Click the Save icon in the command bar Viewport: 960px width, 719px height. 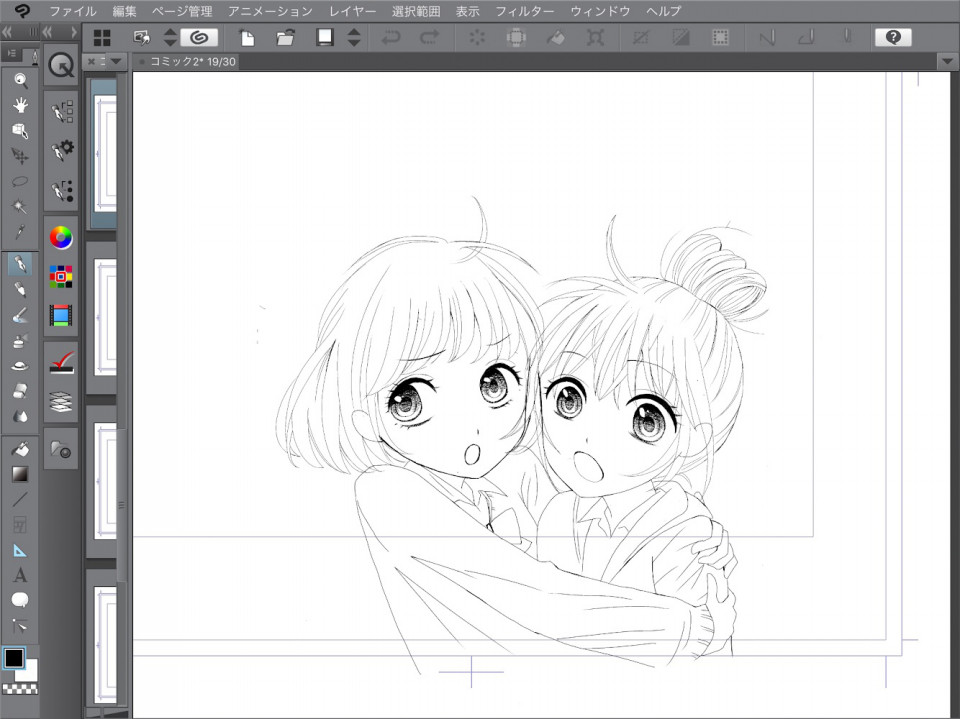324,38
